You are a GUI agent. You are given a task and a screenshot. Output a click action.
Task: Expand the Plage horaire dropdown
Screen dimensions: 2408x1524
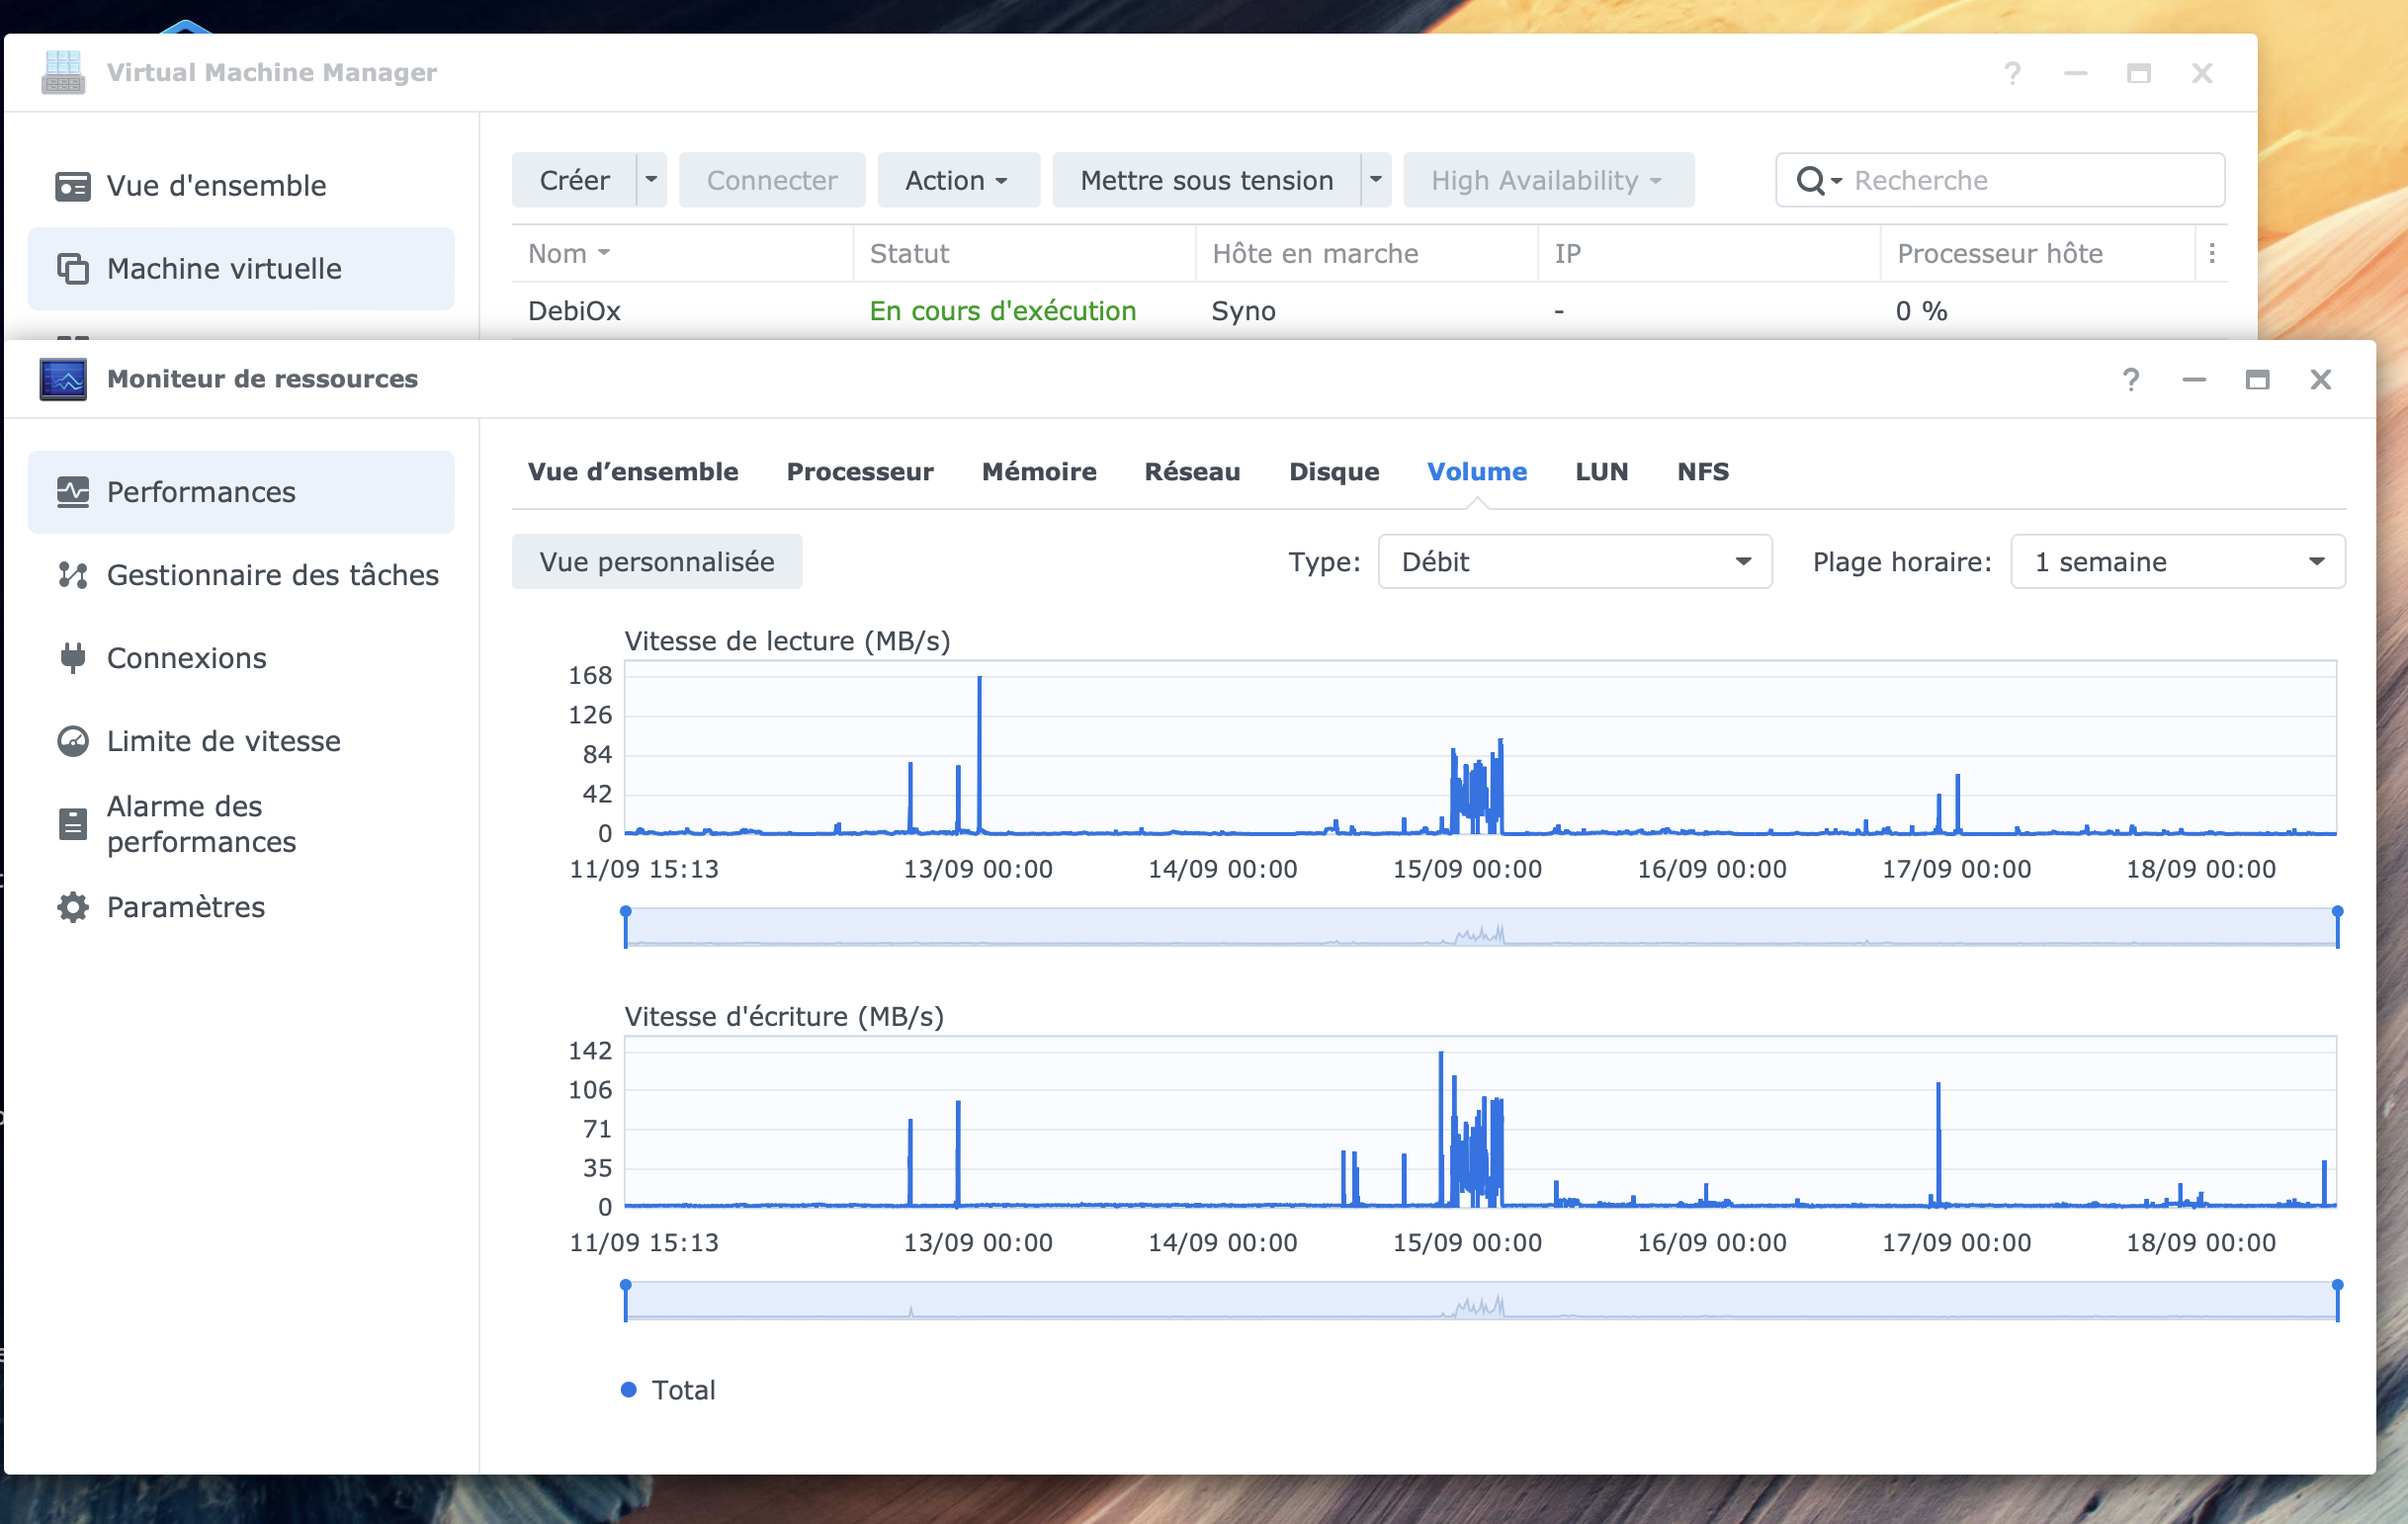coord(2177,562)
